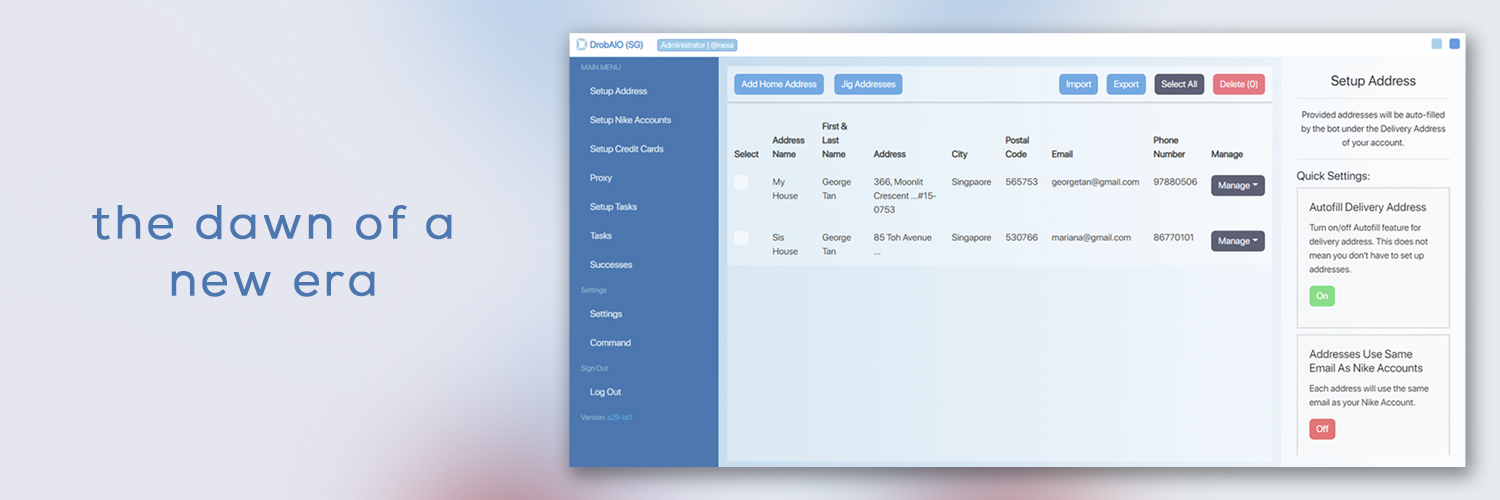Click the dark blue window control square
The image size is (1500, 500).
tap(1455, 44)
